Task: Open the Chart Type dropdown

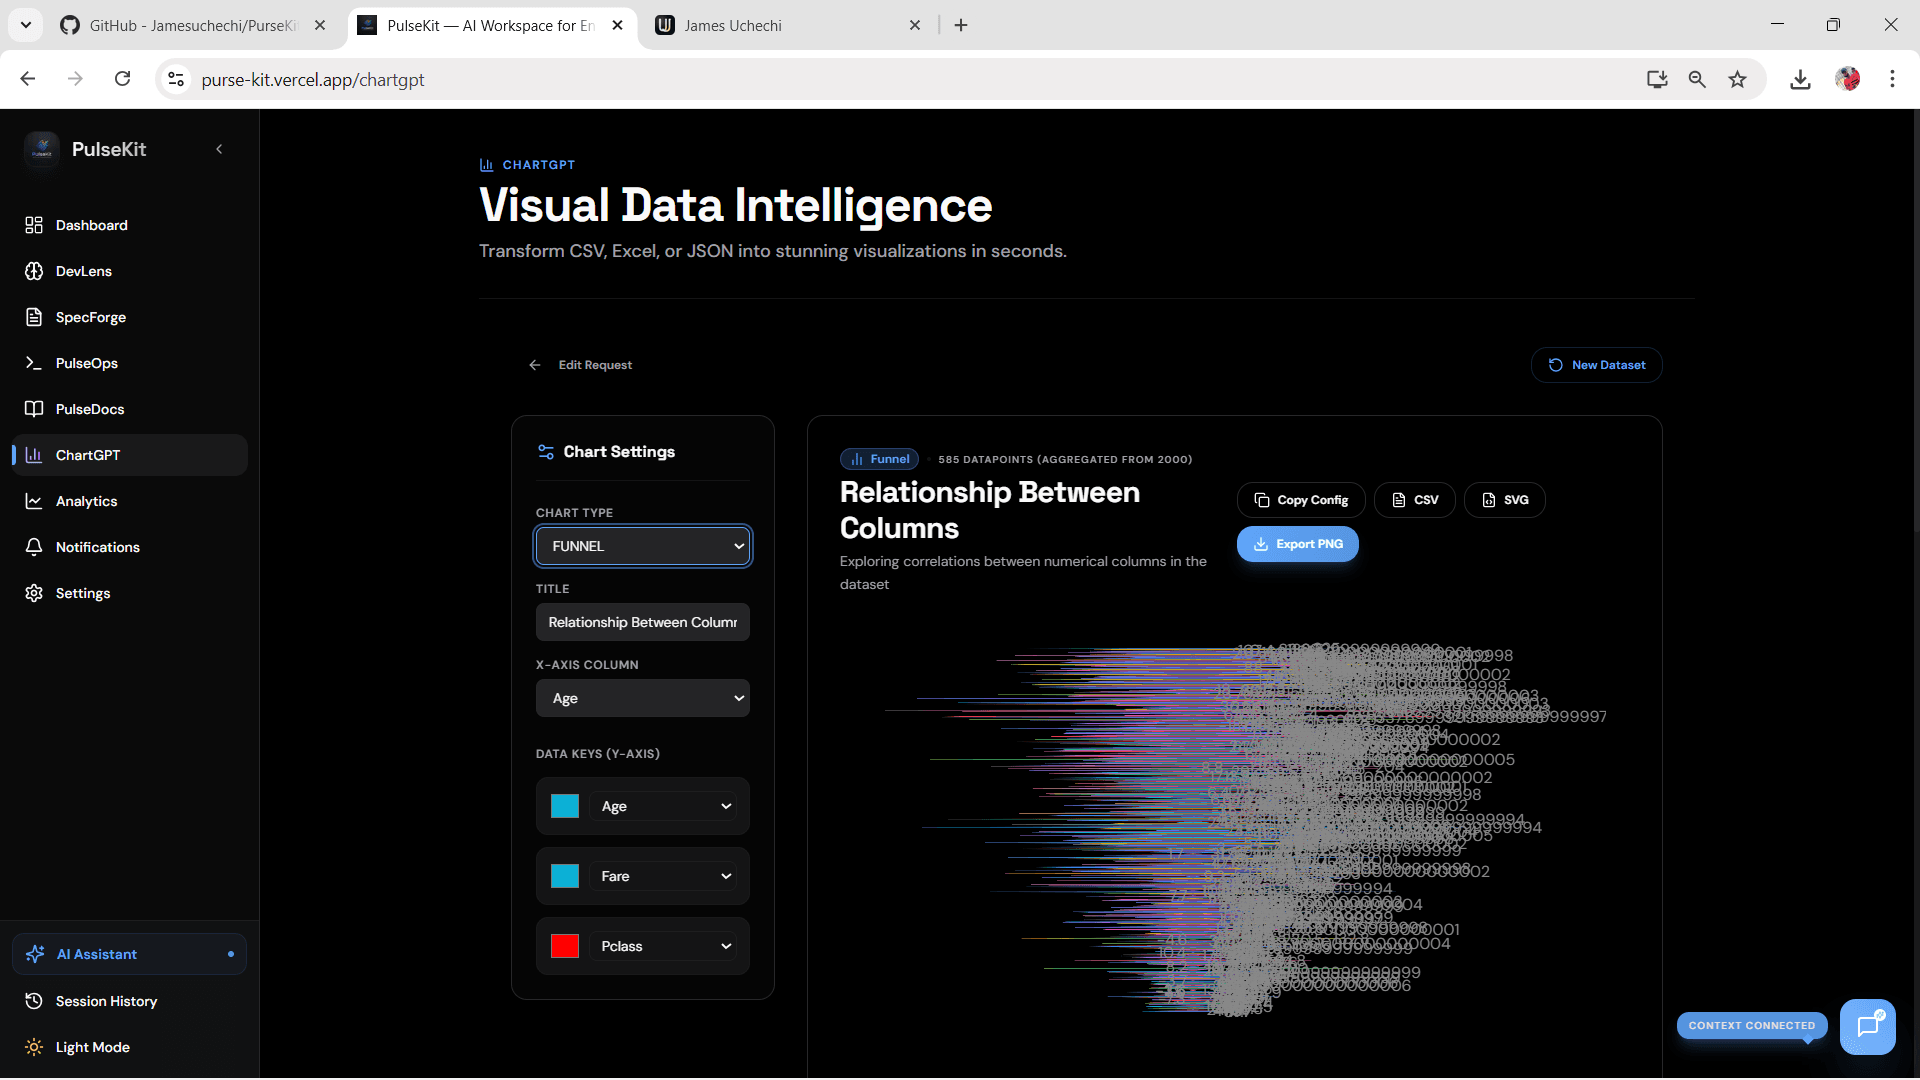Action: 643,546
